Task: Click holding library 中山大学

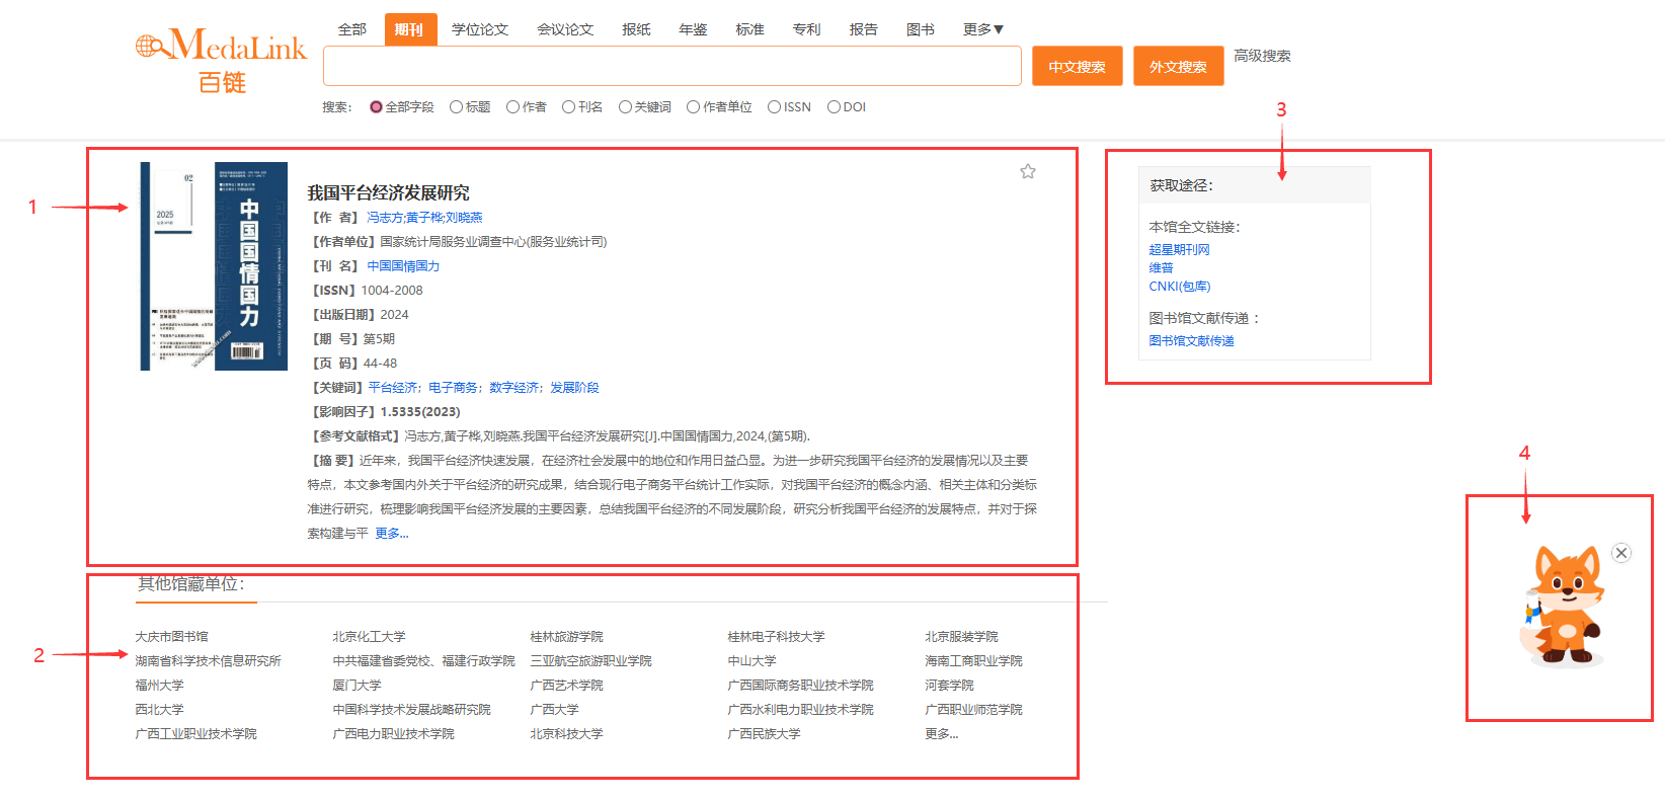Action: [752, 661]
